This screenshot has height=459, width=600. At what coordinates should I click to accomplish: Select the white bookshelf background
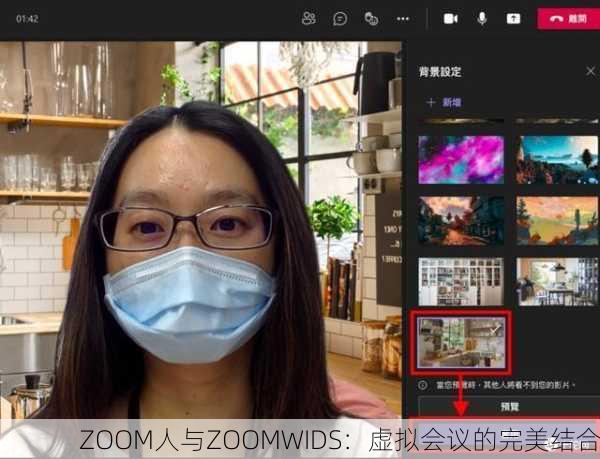(x=461, y=282)
